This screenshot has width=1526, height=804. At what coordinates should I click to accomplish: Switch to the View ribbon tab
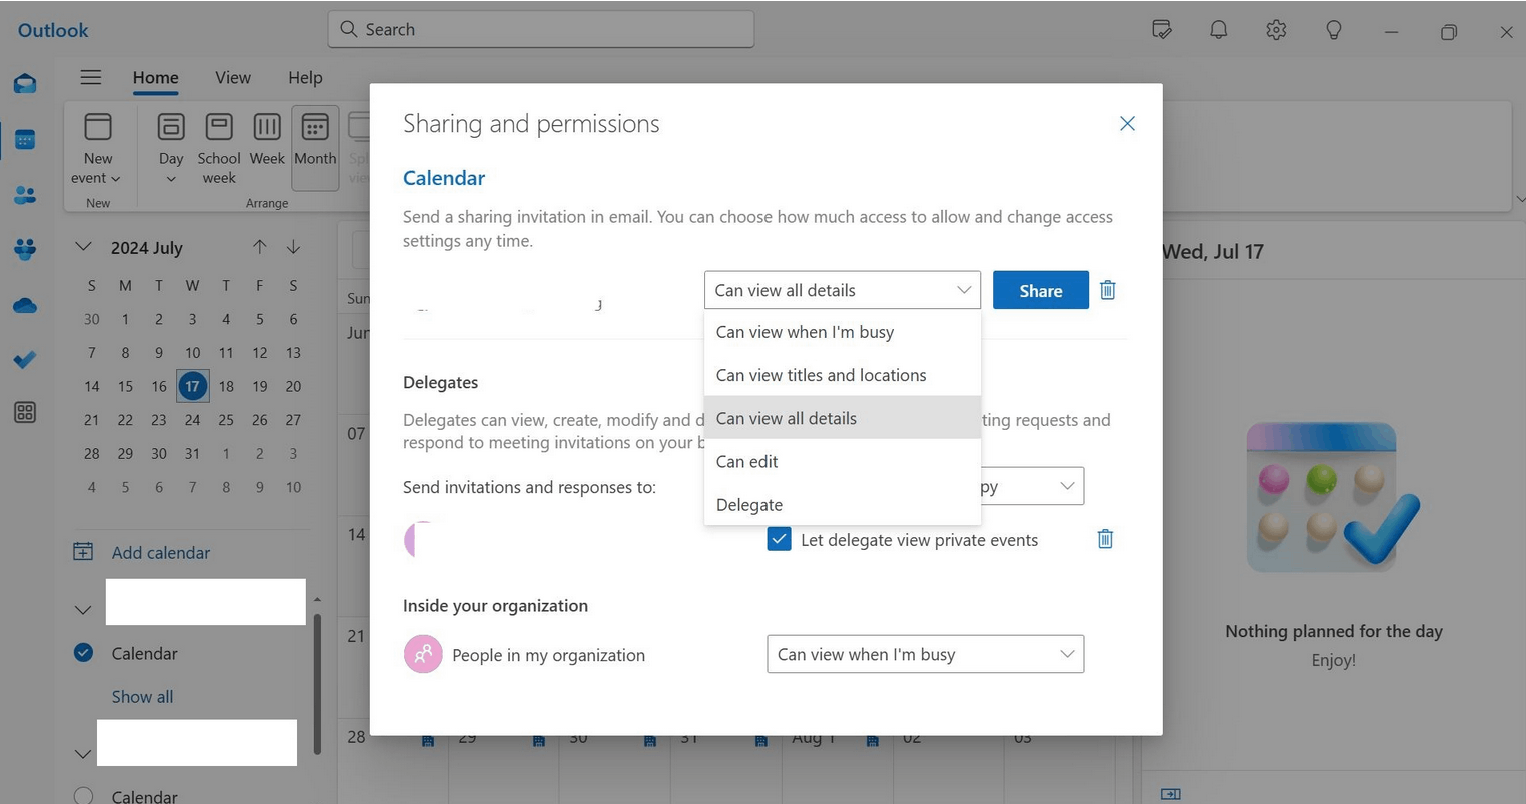click(232, 77)
